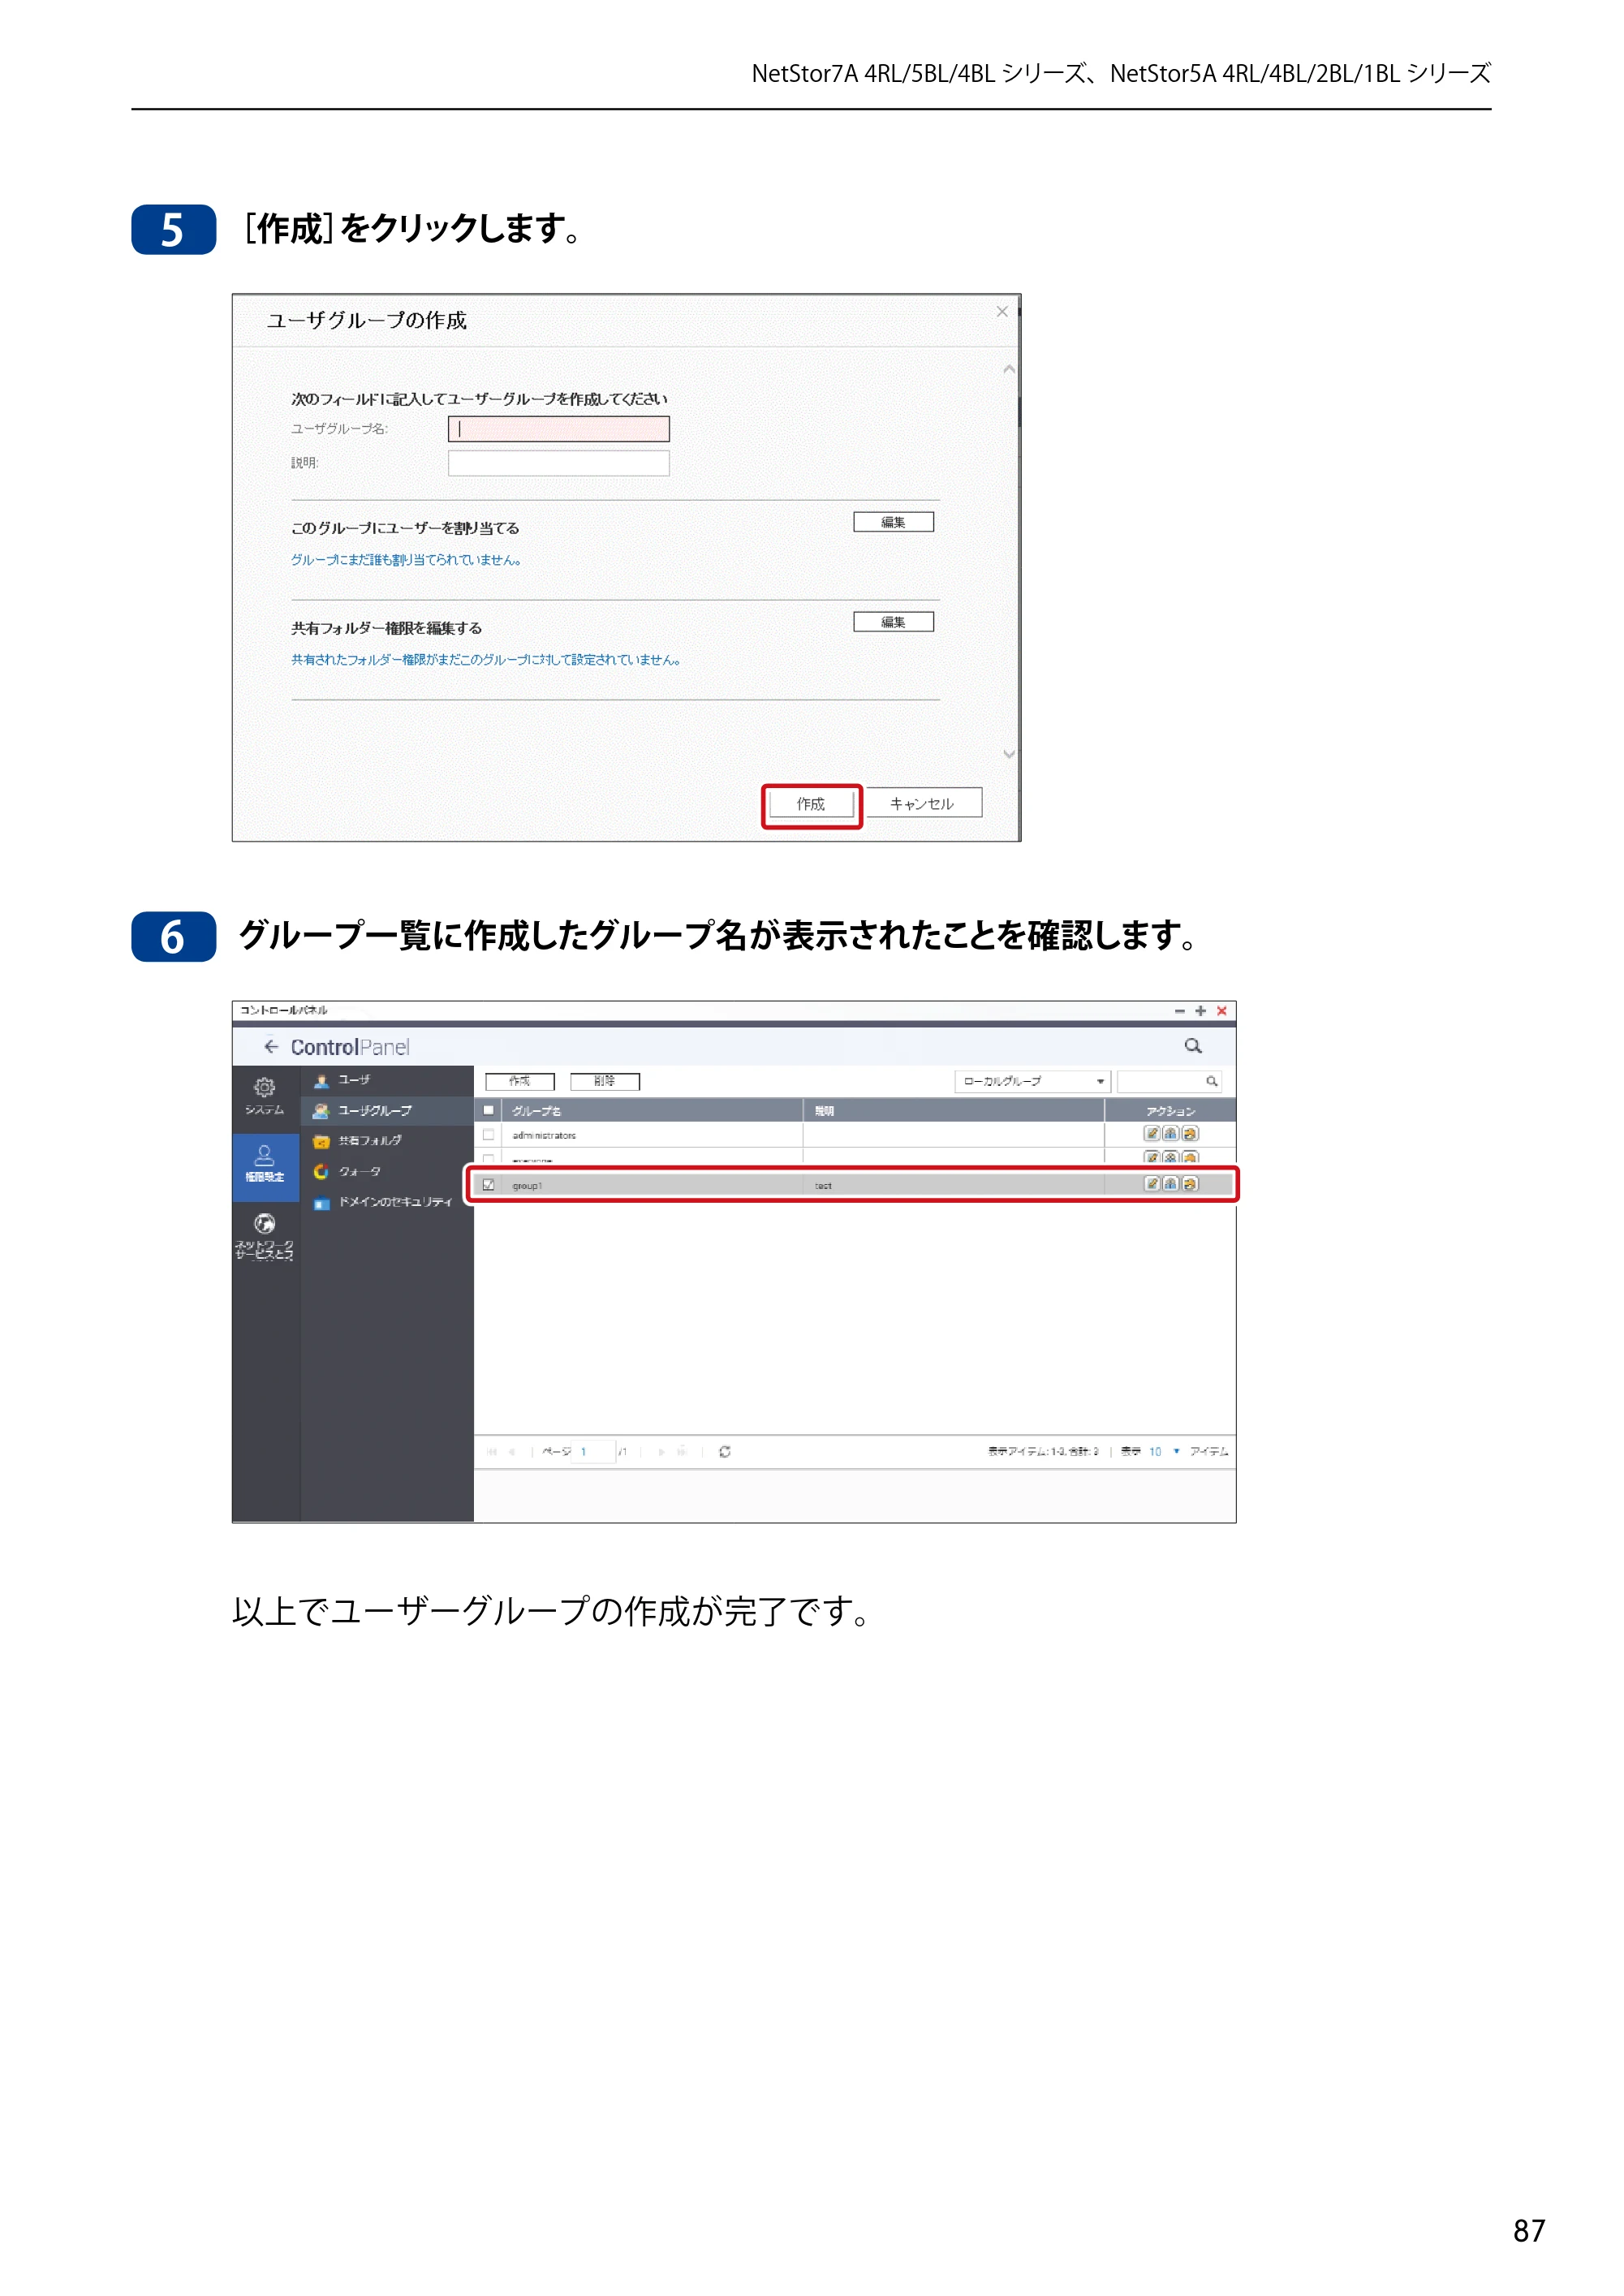Click the group search field magnifier icon
This screenshot has height=2296, width=1624.
pyautogui.click(x=1211, y=1081)
